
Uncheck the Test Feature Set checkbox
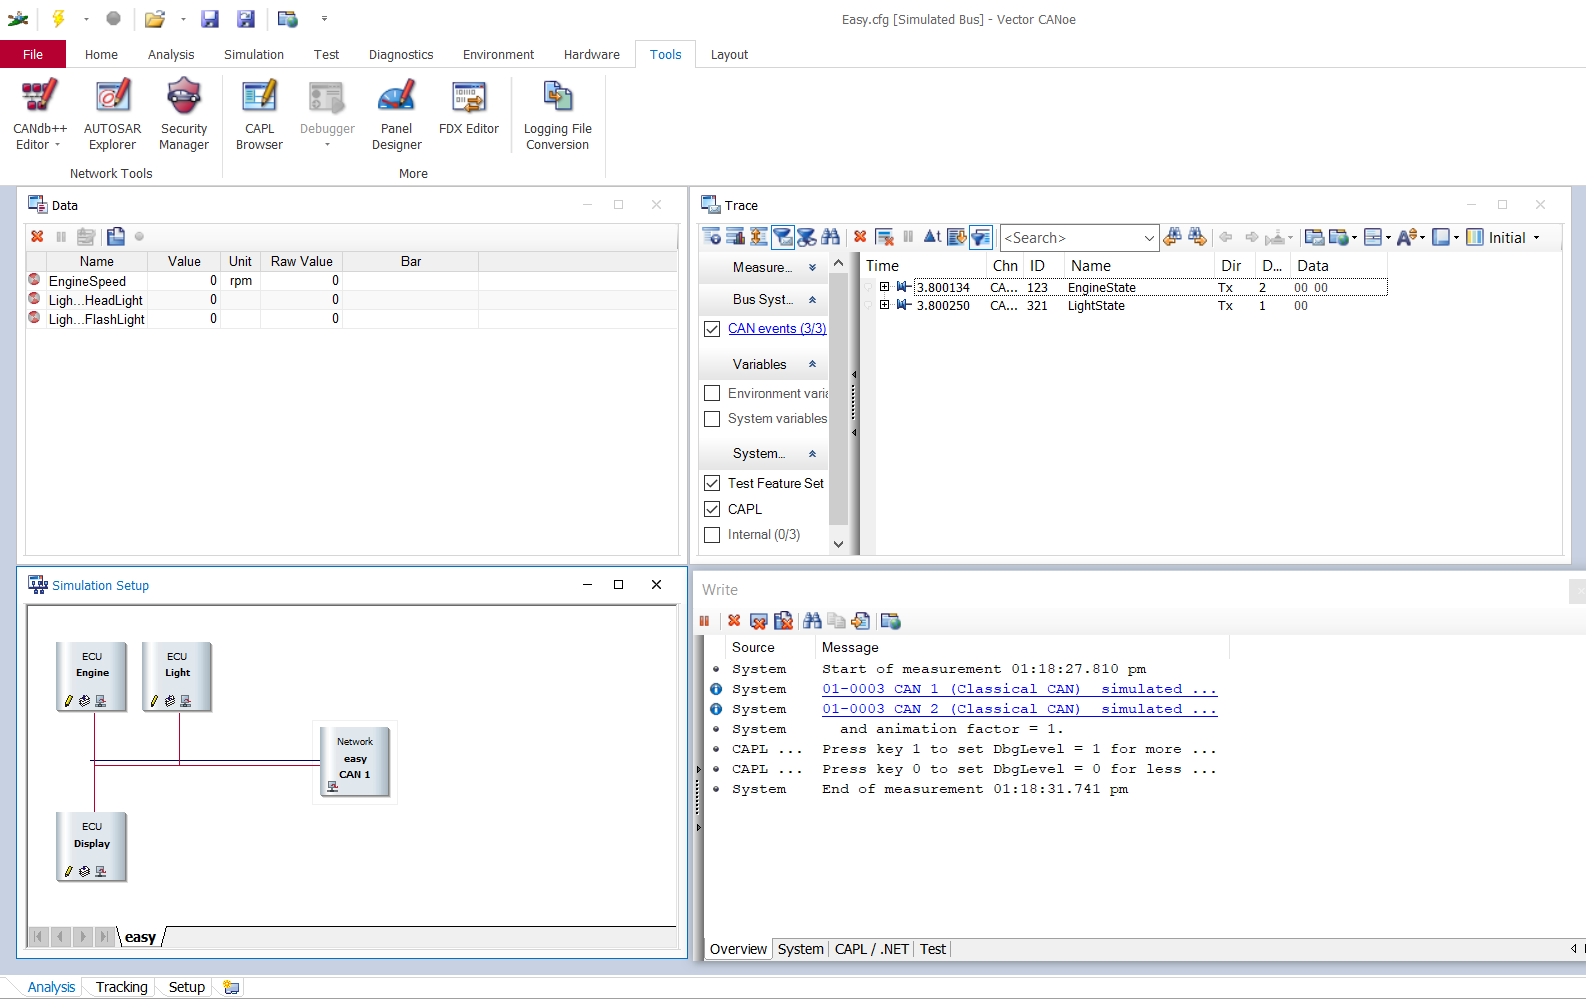coord(712,483)
